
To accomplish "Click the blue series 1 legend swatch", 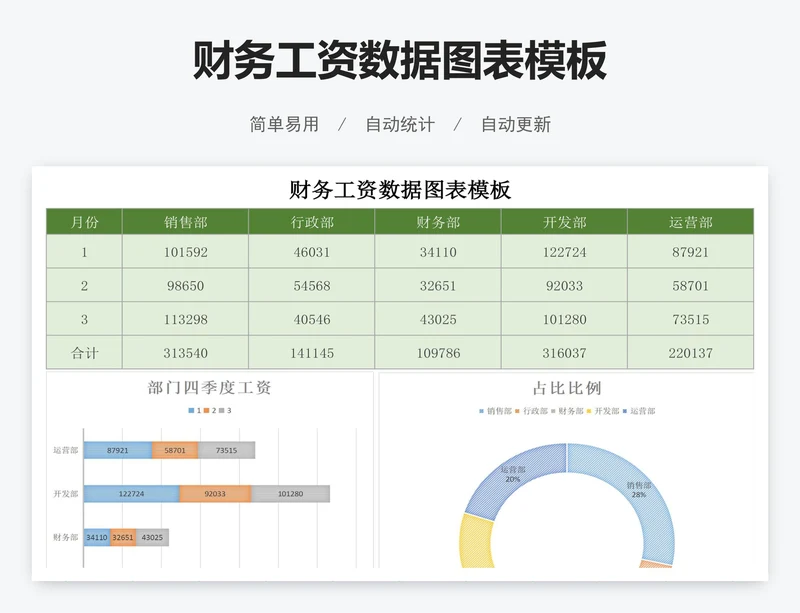I will (191, 410).
